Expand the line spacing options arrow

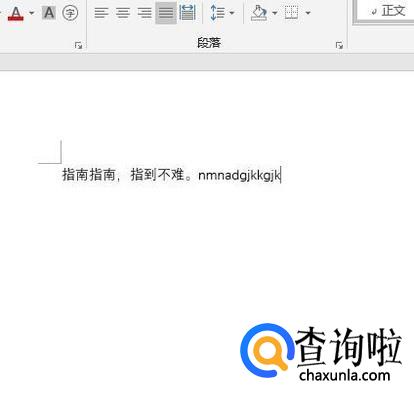pos(232,13)
